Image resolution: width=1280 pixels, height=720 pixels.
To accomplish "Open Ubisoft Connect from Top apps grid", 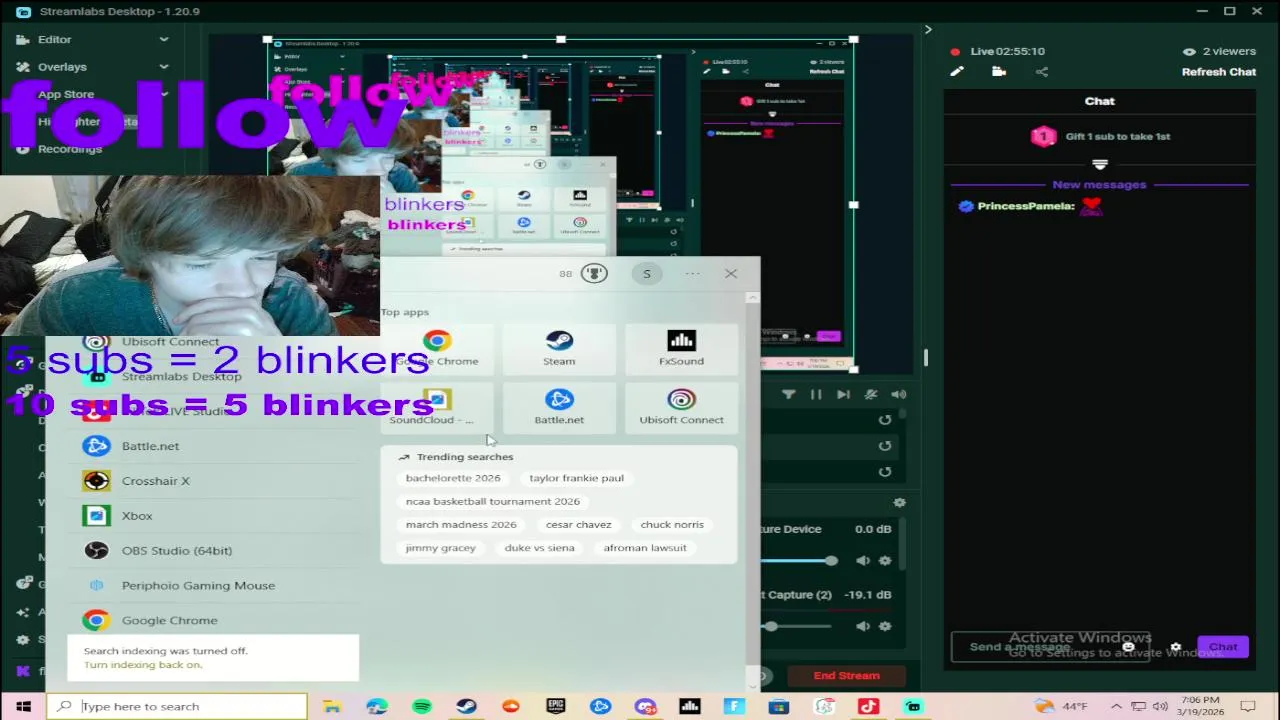I will (681, 407).
